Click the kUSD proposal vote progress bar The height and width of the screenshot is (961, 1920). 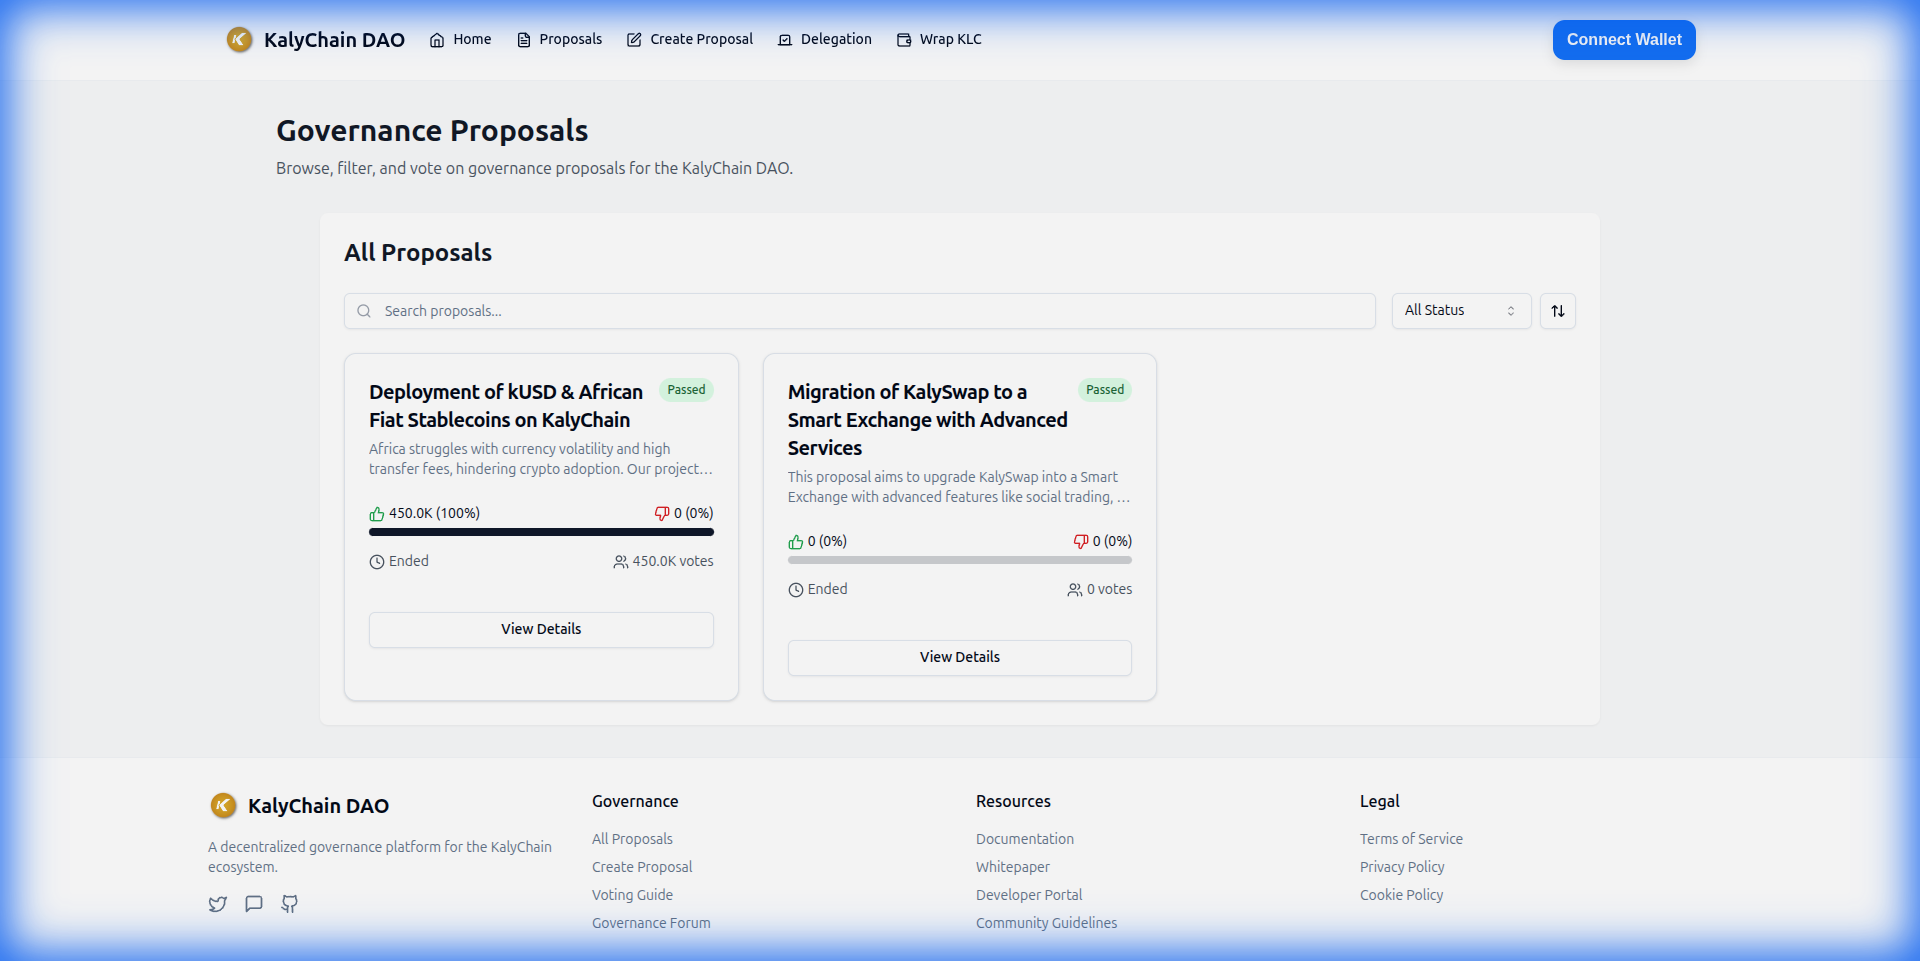[541, 532]
